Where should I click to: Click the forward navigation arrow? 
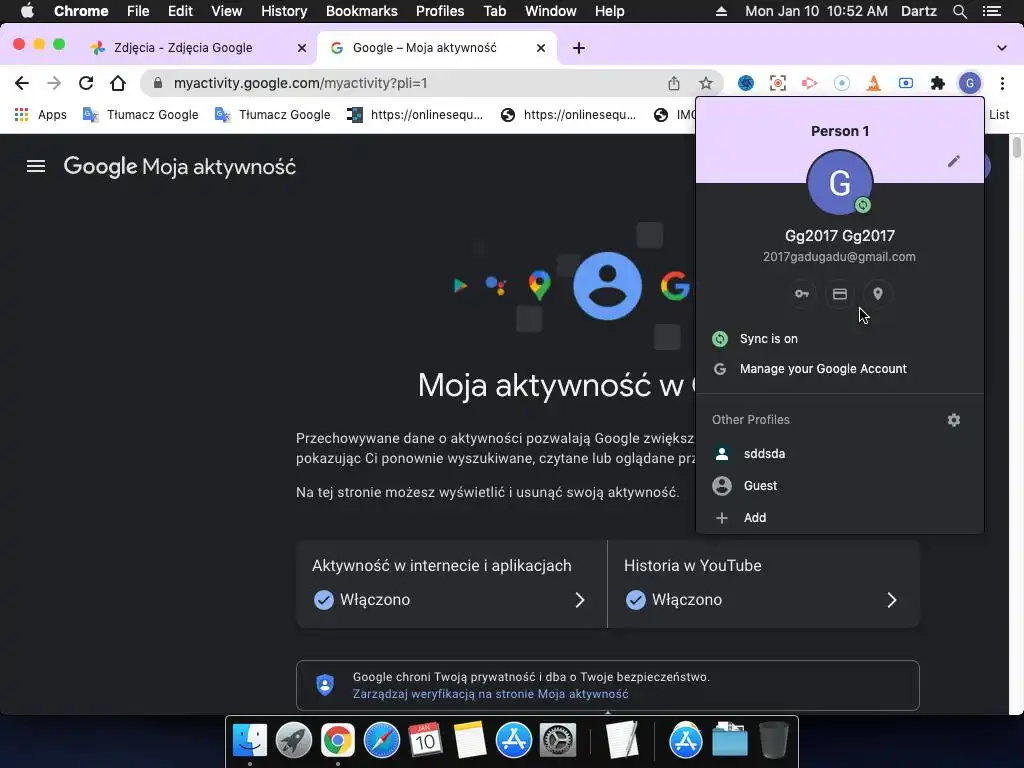[x=54, y=83]
